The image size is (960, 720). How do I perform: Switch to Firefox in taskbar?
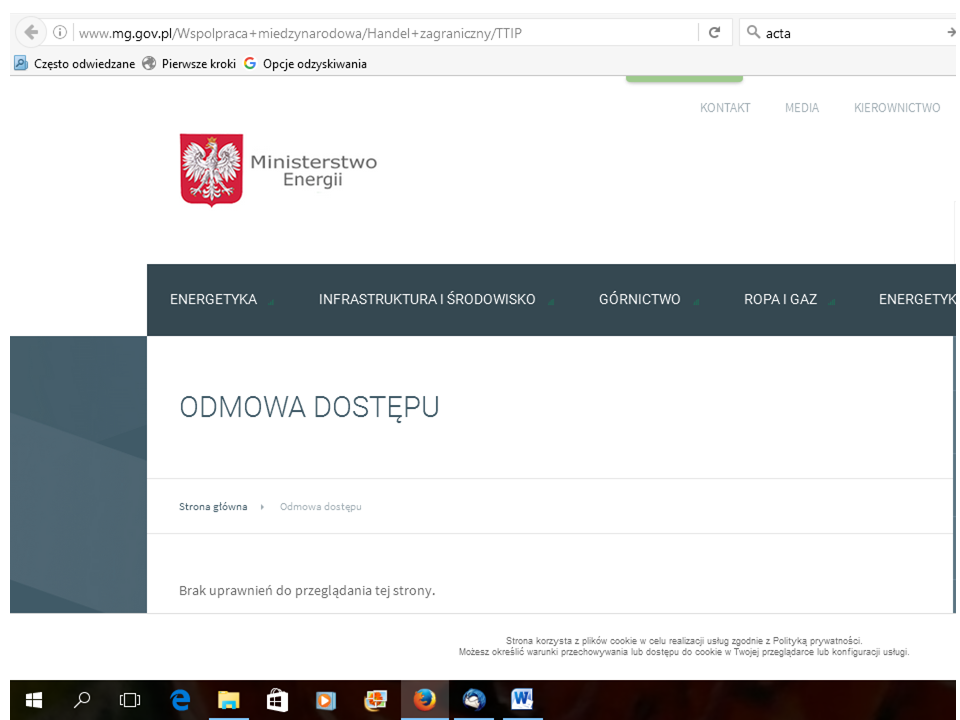(x=424, y=699)
